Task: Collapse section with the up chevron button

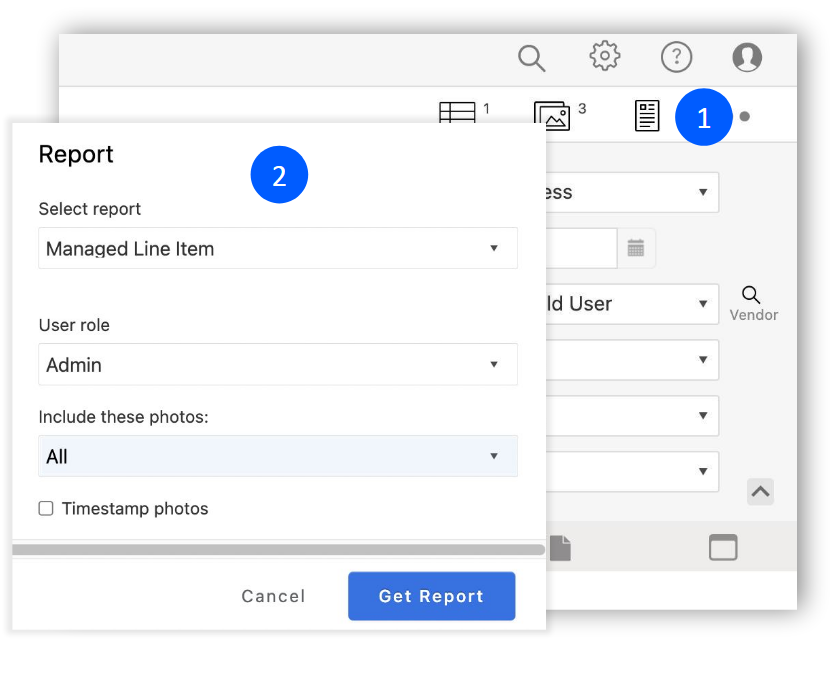Action: (760, 491)
